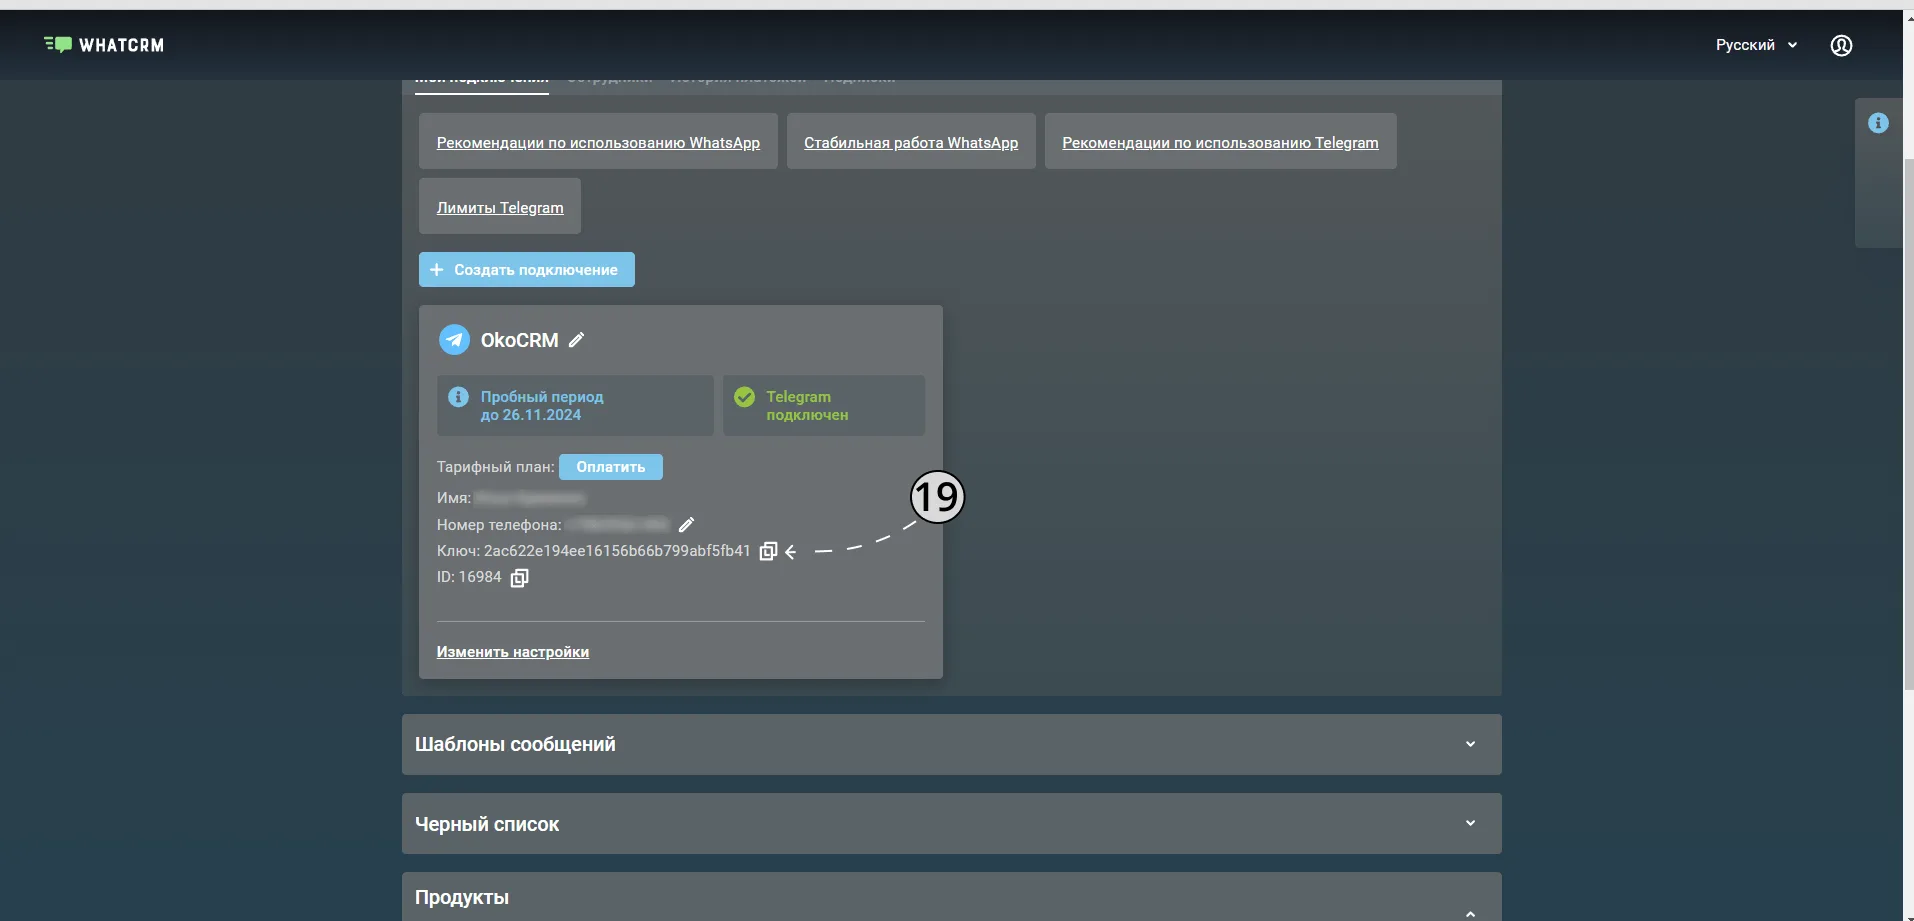Click the Тарифный план label
This screenshot has width=1914, height=921.
point(495,467)
